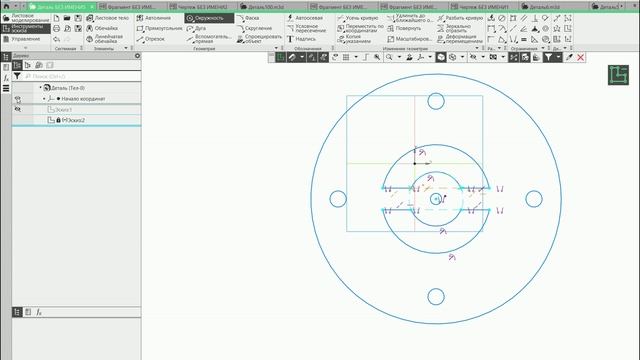Click the home start page icon
Viewport: 640px width, 360px height.
[x=6, y=7]
